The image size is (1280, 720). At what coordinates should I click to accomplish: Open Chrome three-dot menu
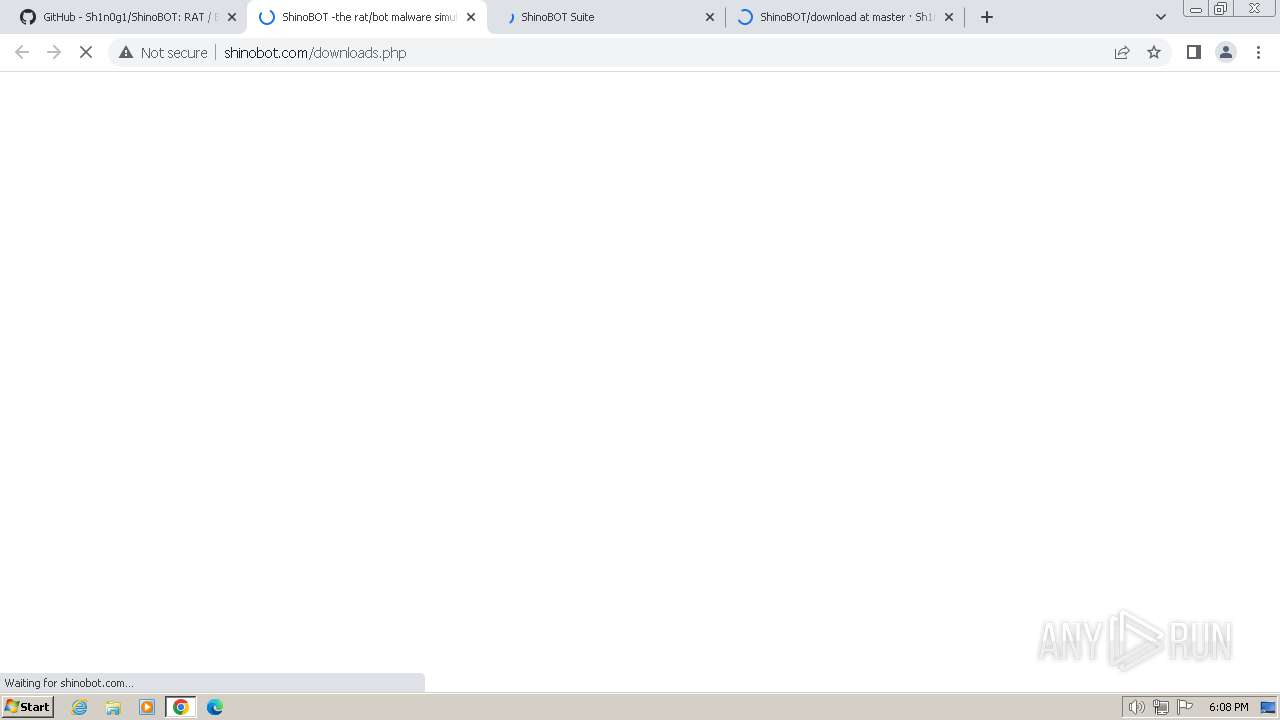(1258, 52)
